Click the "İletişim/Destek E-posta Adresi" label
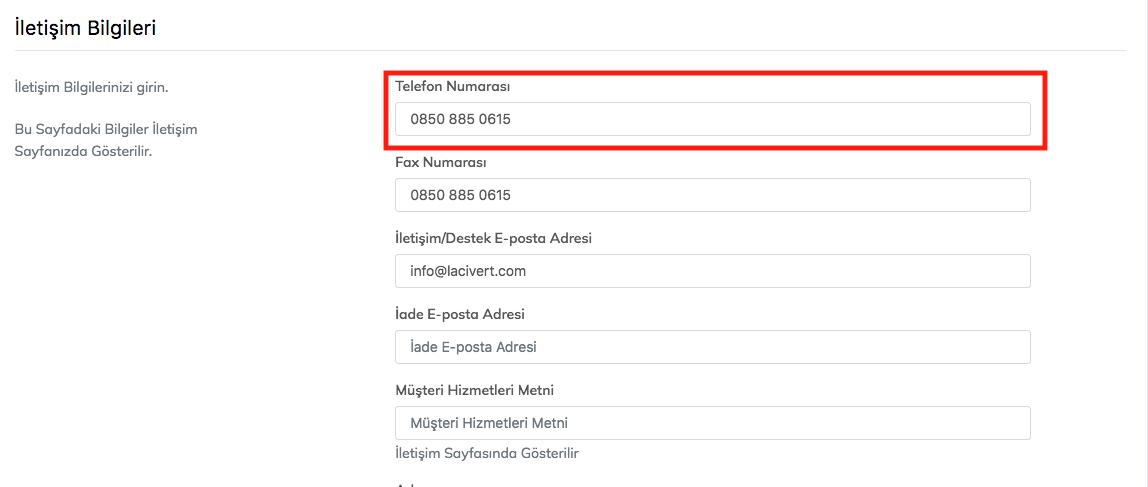Image resolution: width=1148 pixels, height=487 pixels. click(x=507, y=238)
